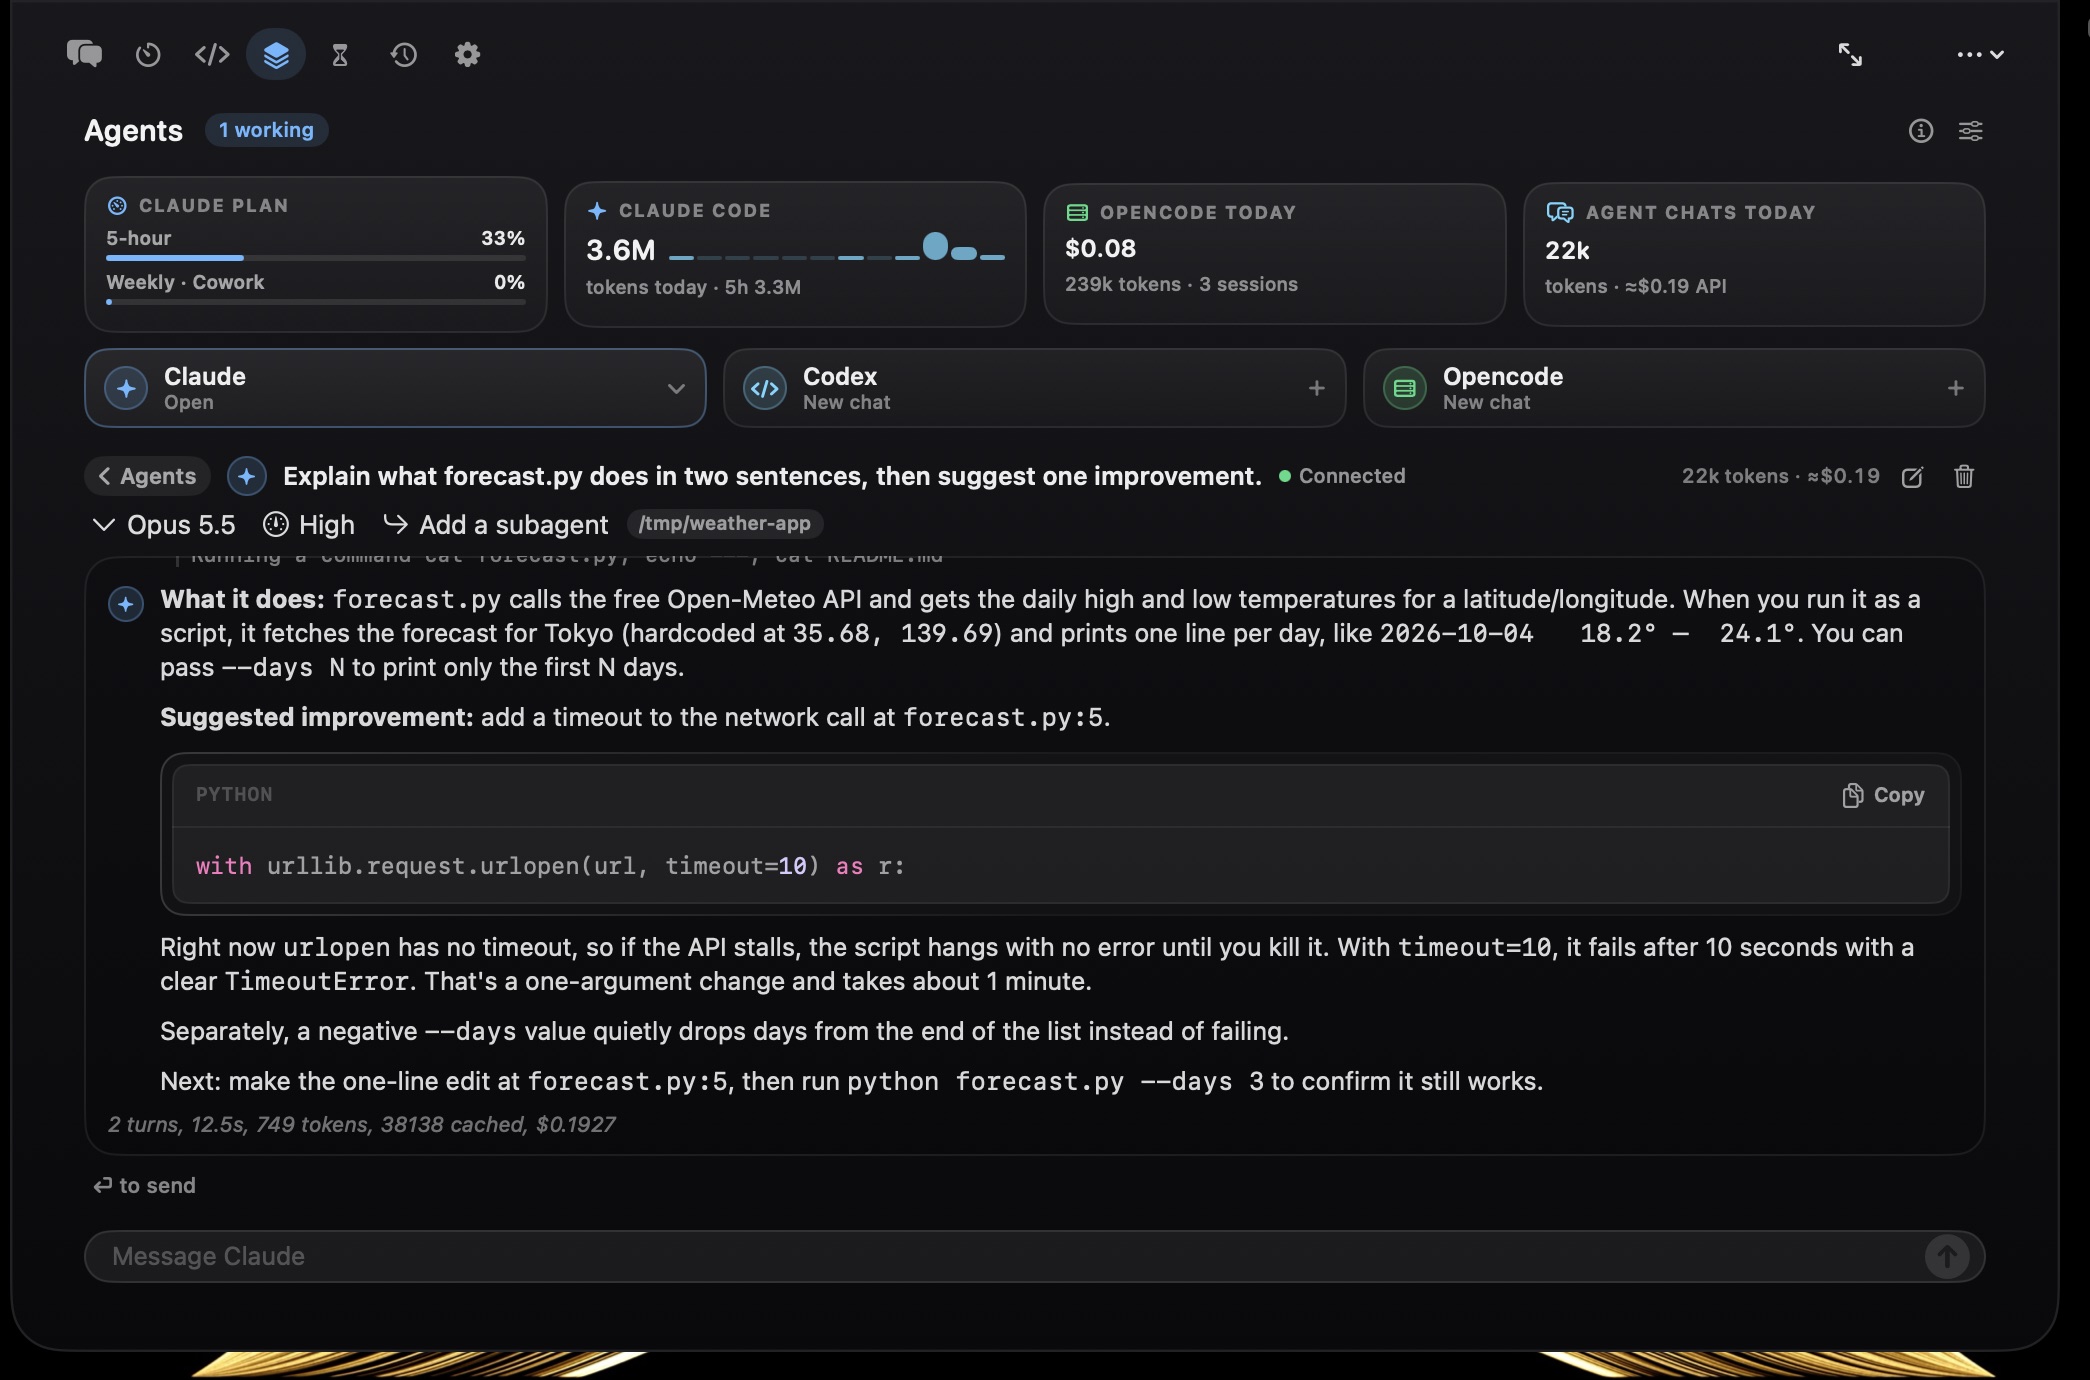Select the stacked layers Agents icon
2090x1380 pixels.
pos(276,54)
